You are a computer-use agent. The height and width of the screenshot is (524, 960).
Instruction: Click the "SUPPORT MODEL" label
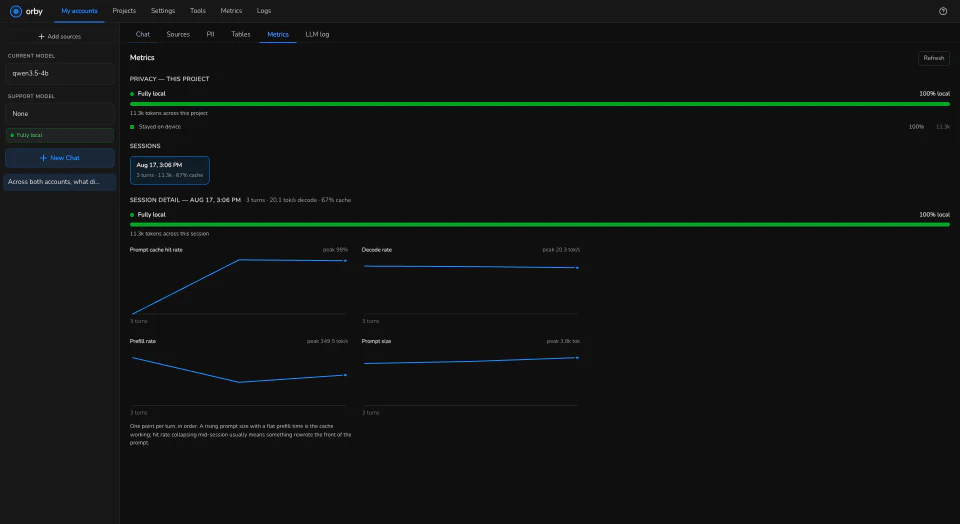point(31,96)
